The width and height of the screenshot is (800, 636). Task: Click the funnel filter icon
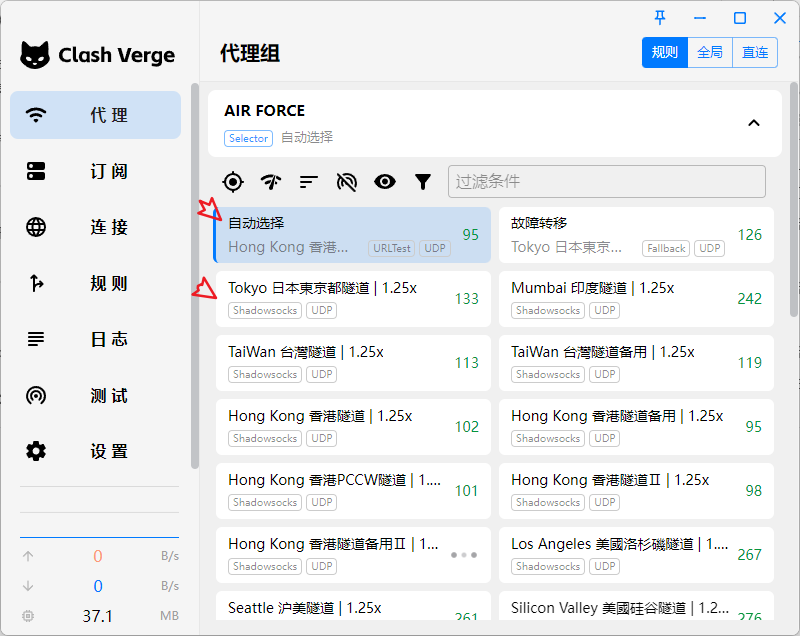423,181
